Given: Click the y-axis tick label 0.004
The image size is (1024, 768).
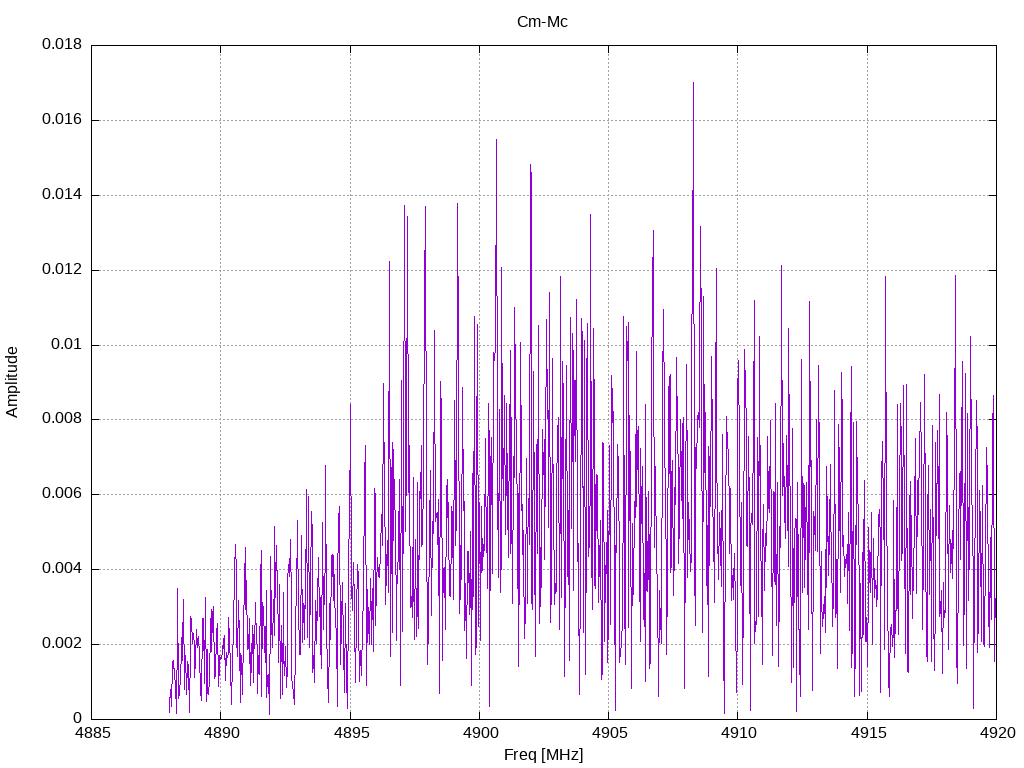Looking at the screenshot, I should [x=62, y=569].
